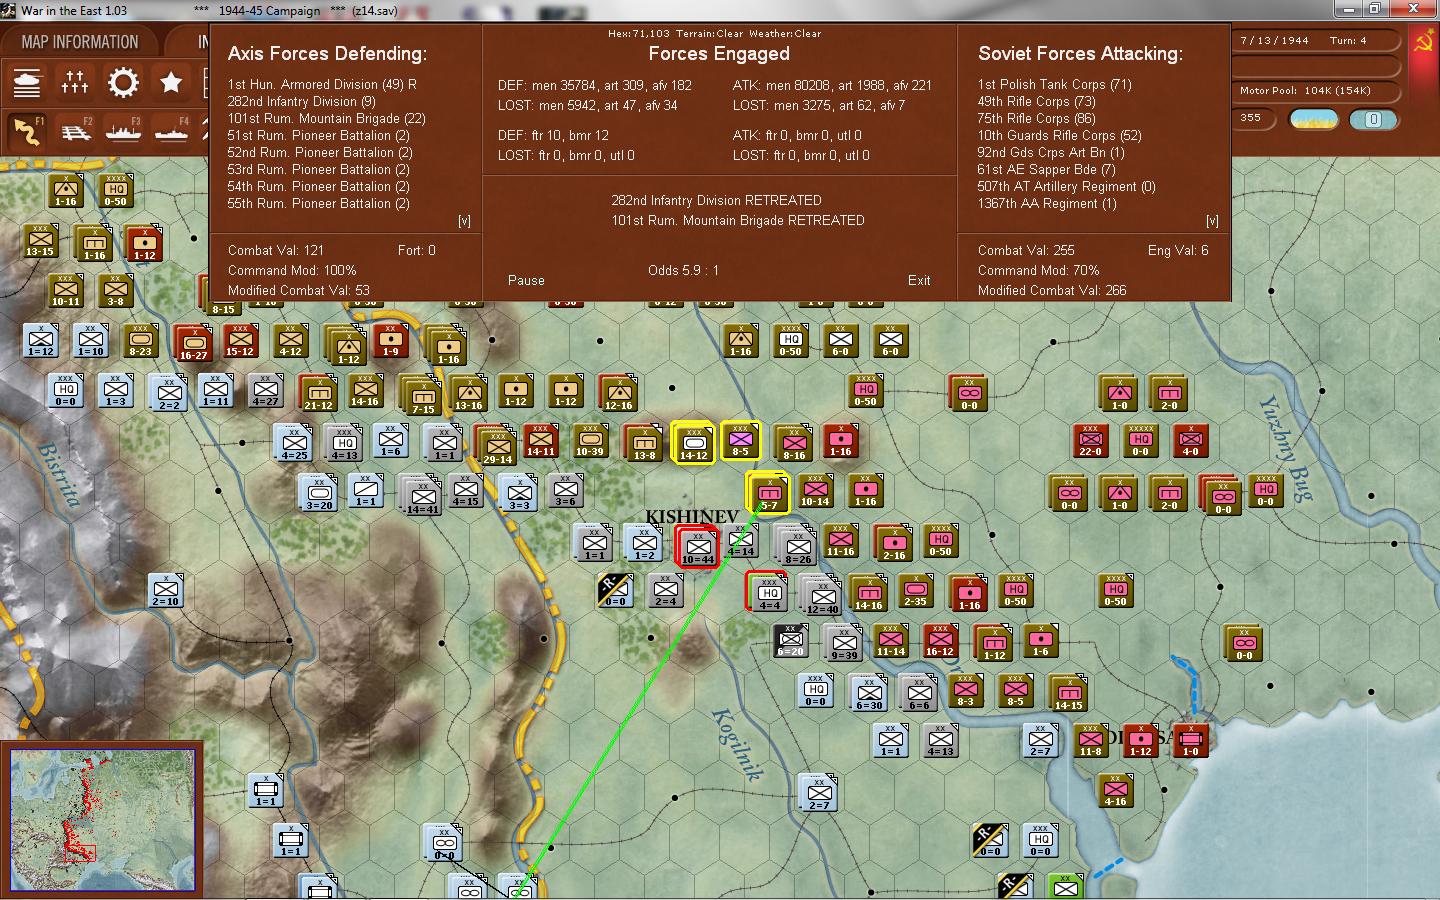Select the 9=39 Axis infantry counter
The image size is (1440, 900).
pos(843,642)
